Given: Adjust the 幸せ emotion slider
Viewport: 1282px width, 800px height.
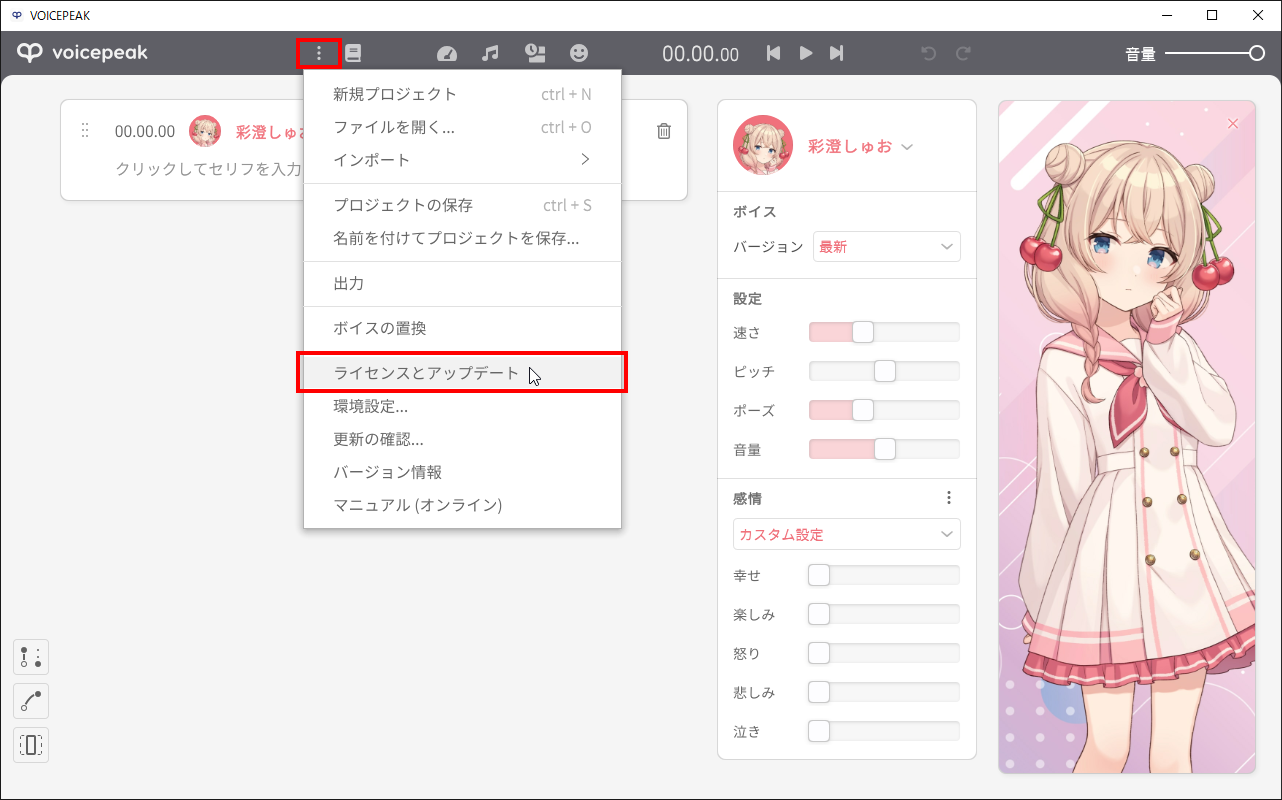Looking at the screenshot, I should click(884, 575).
